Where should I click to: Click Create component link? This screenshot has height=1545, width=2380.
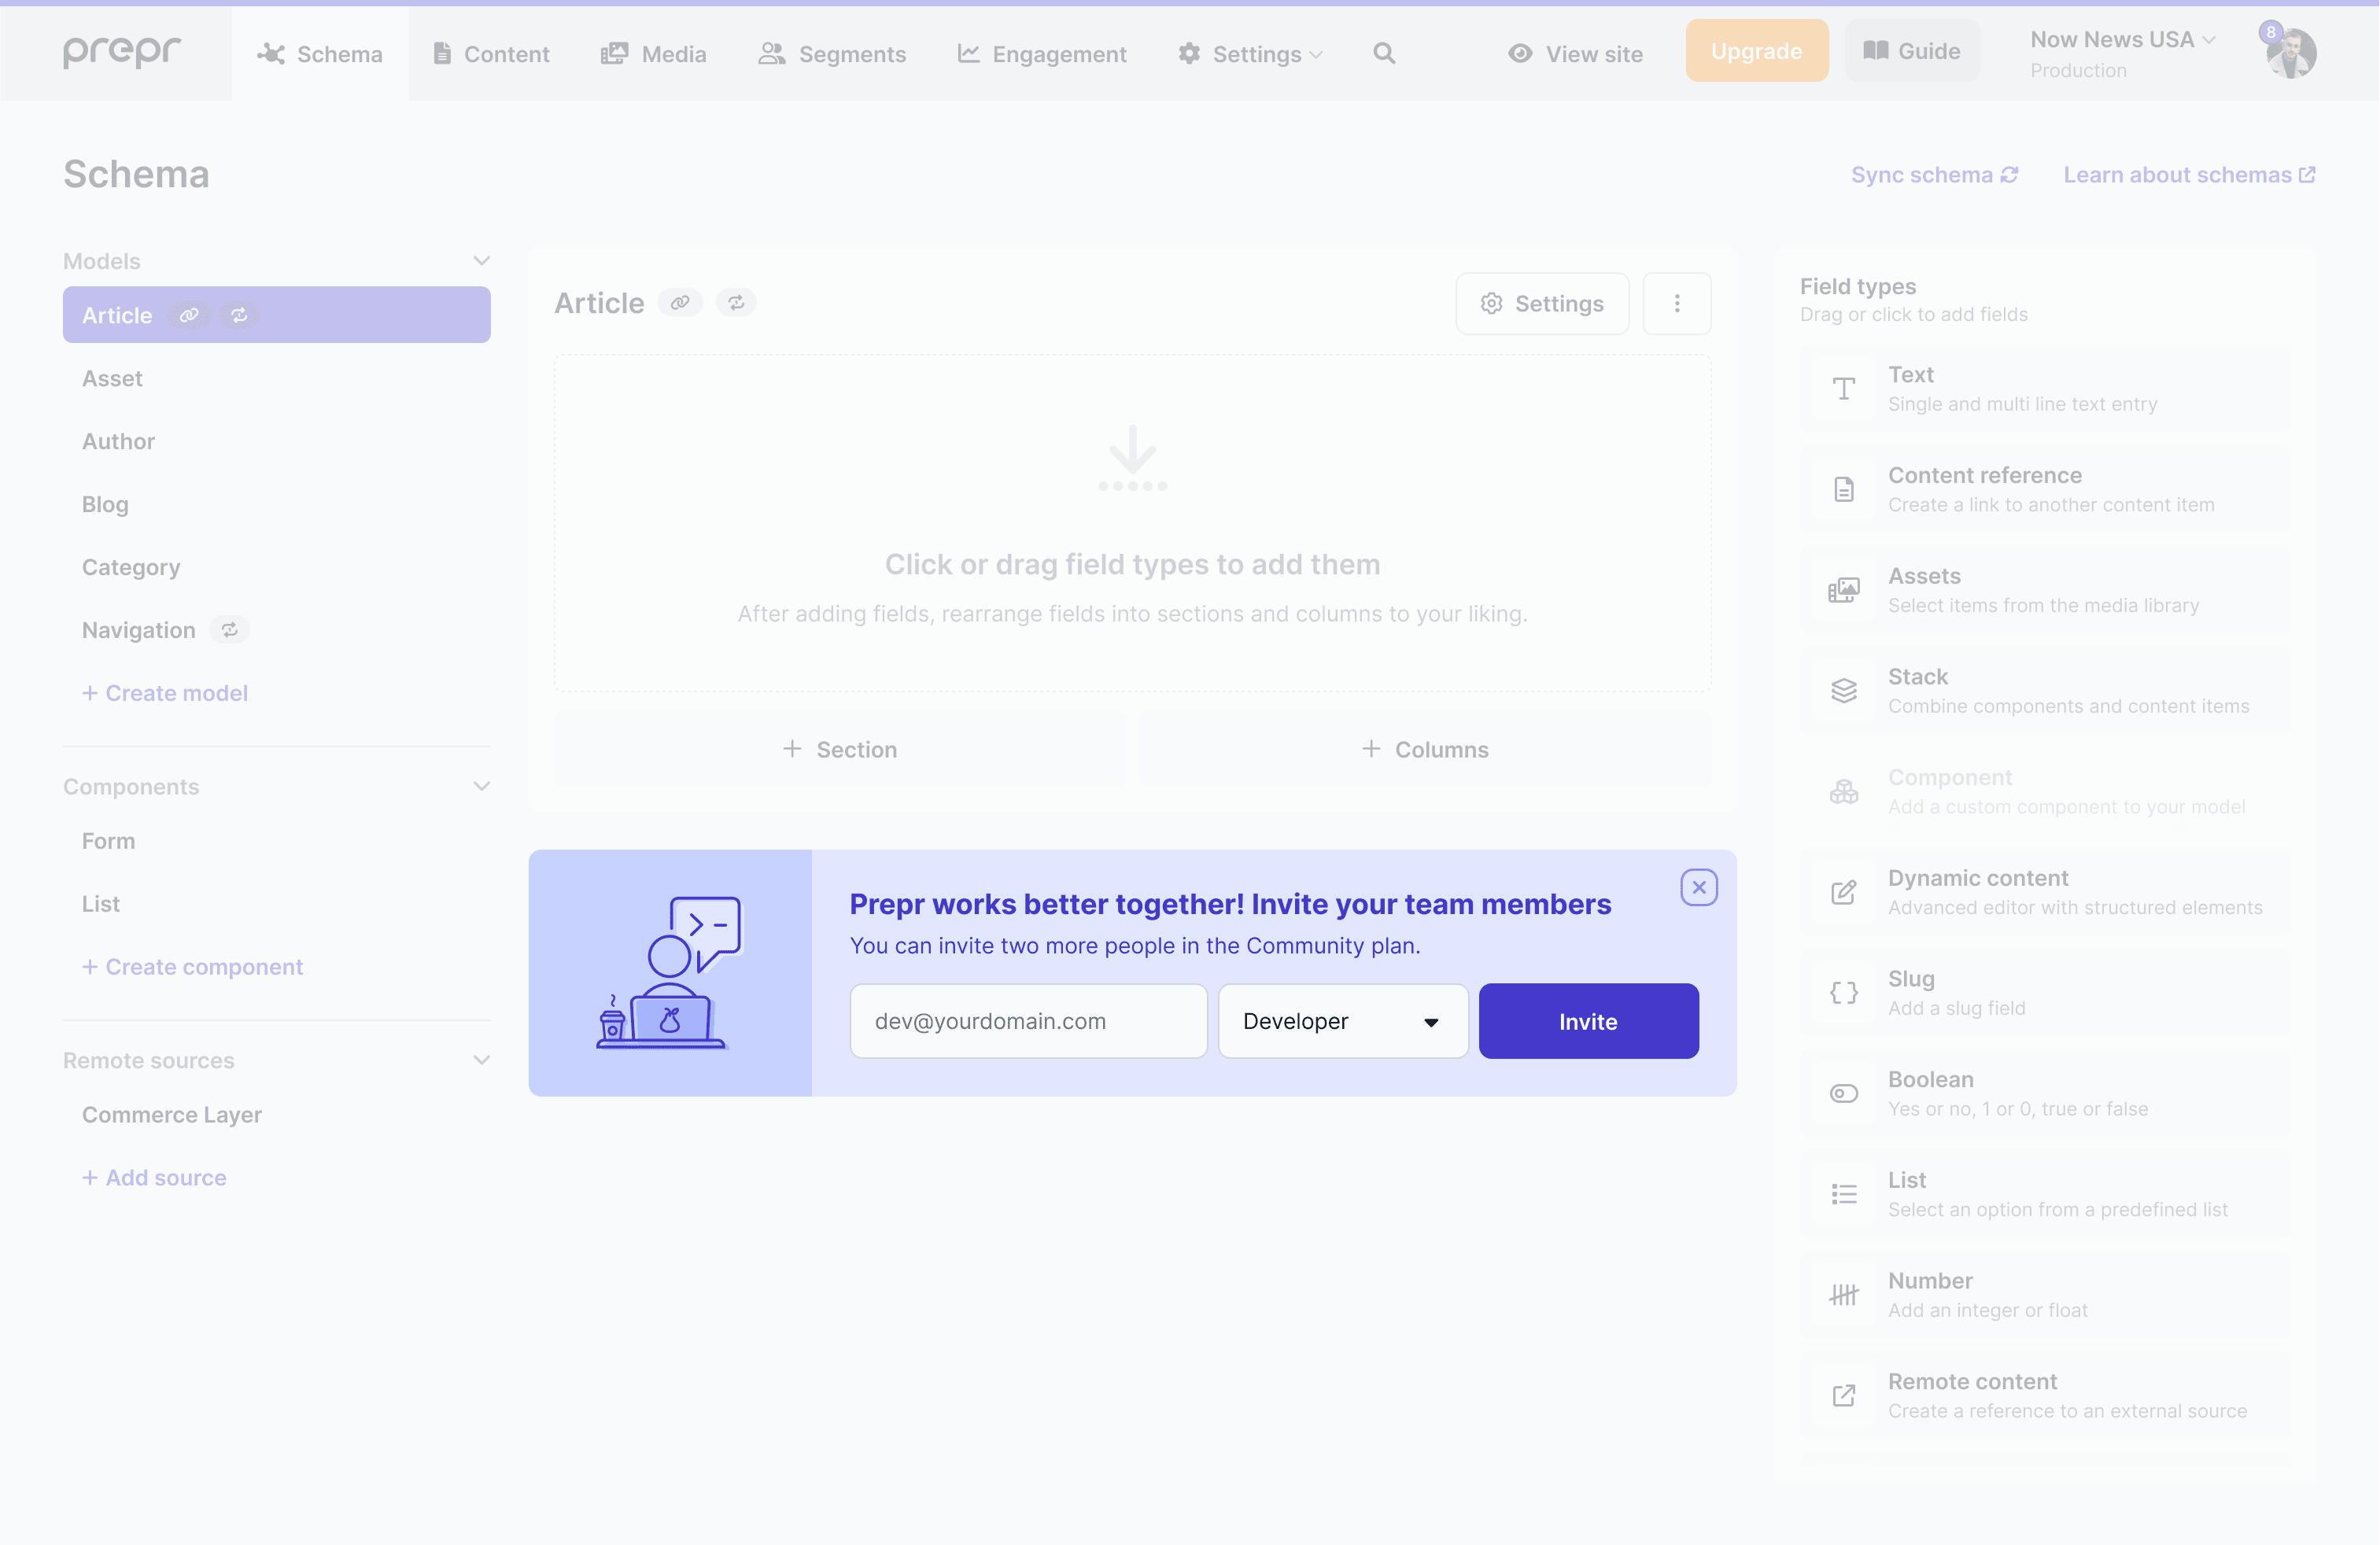[x=193, y=967]
